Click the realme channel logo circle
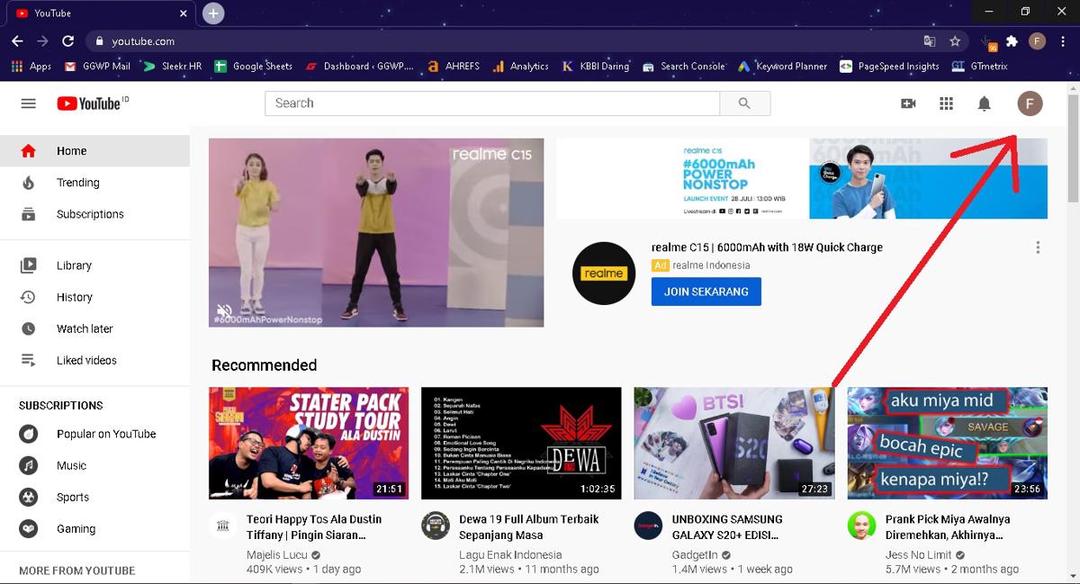This screenshot has height=584, width=1080. coord(603,273)
